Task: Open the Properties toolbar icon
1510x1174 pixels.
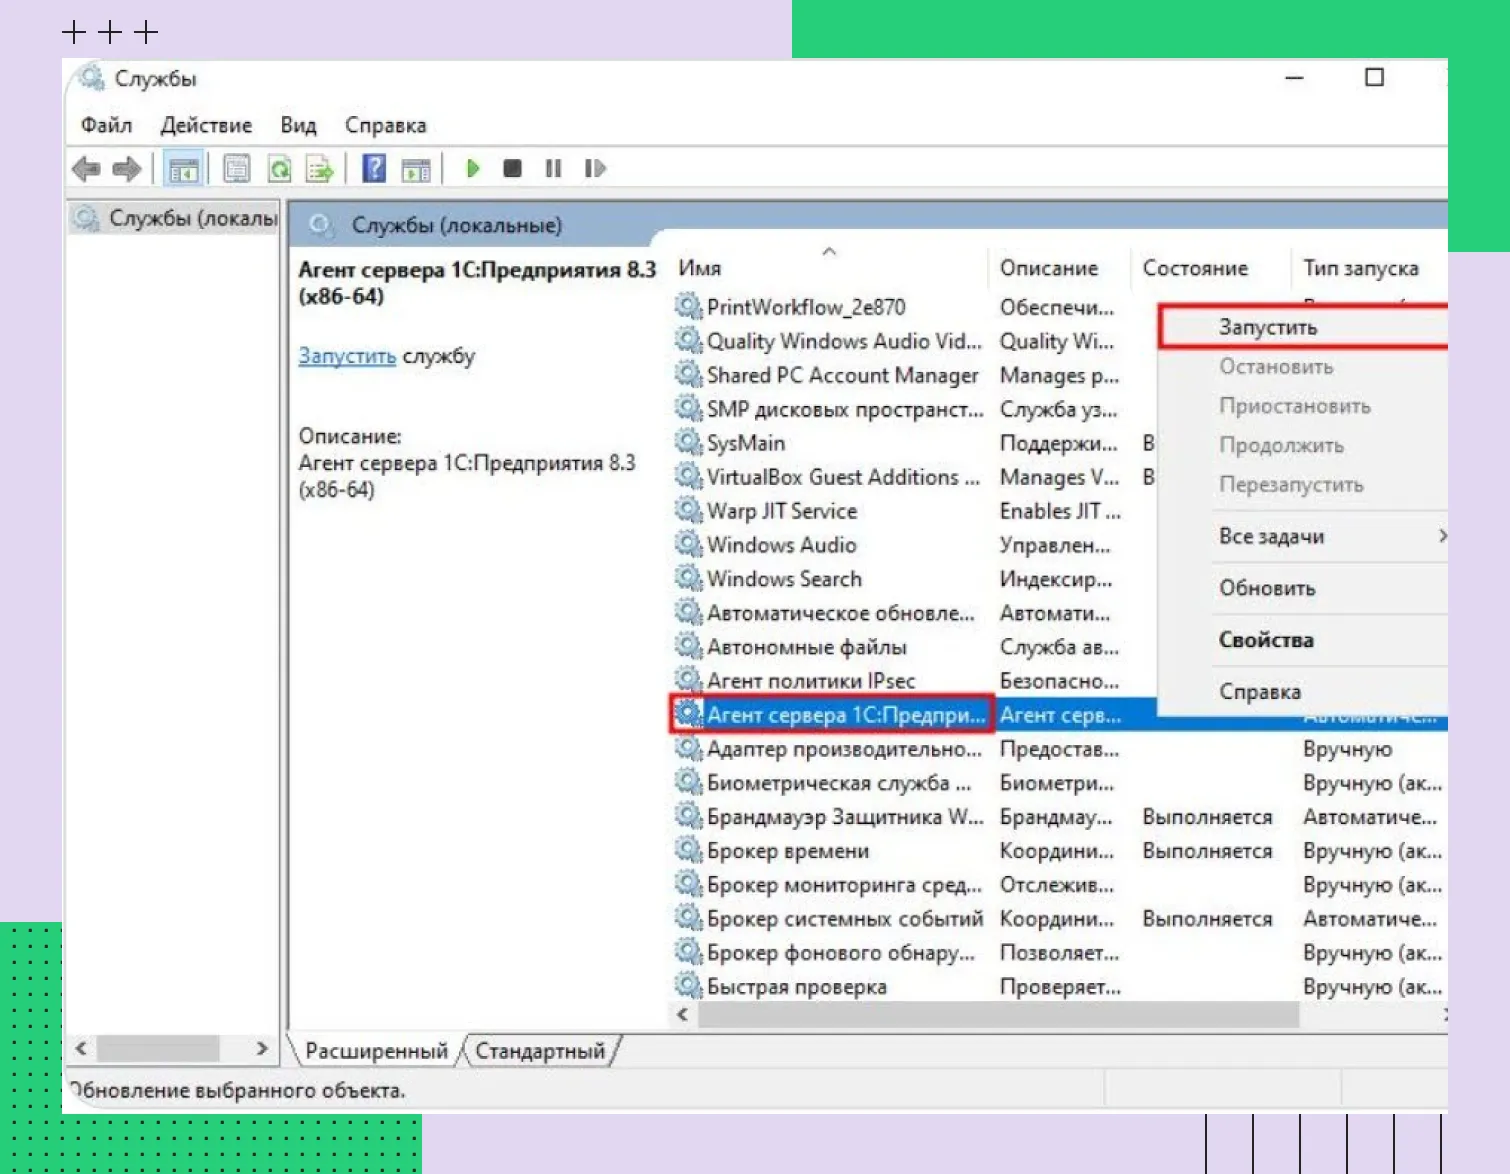Action: (x=237, y=169)
